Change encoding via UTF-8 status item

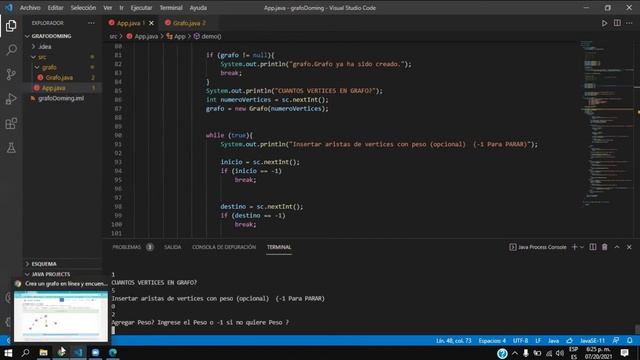[x=520, y=340]
